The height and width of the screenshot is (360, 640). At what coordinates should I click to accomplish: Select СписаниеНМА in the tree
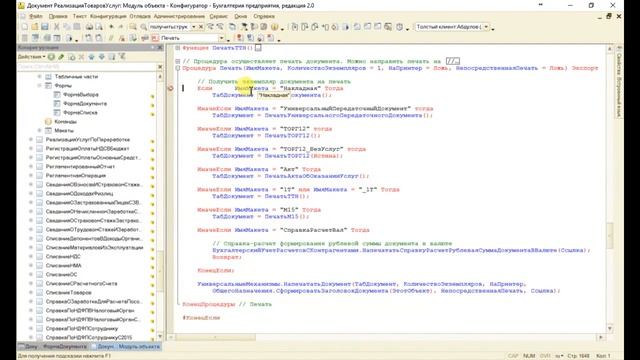point(63,266)
